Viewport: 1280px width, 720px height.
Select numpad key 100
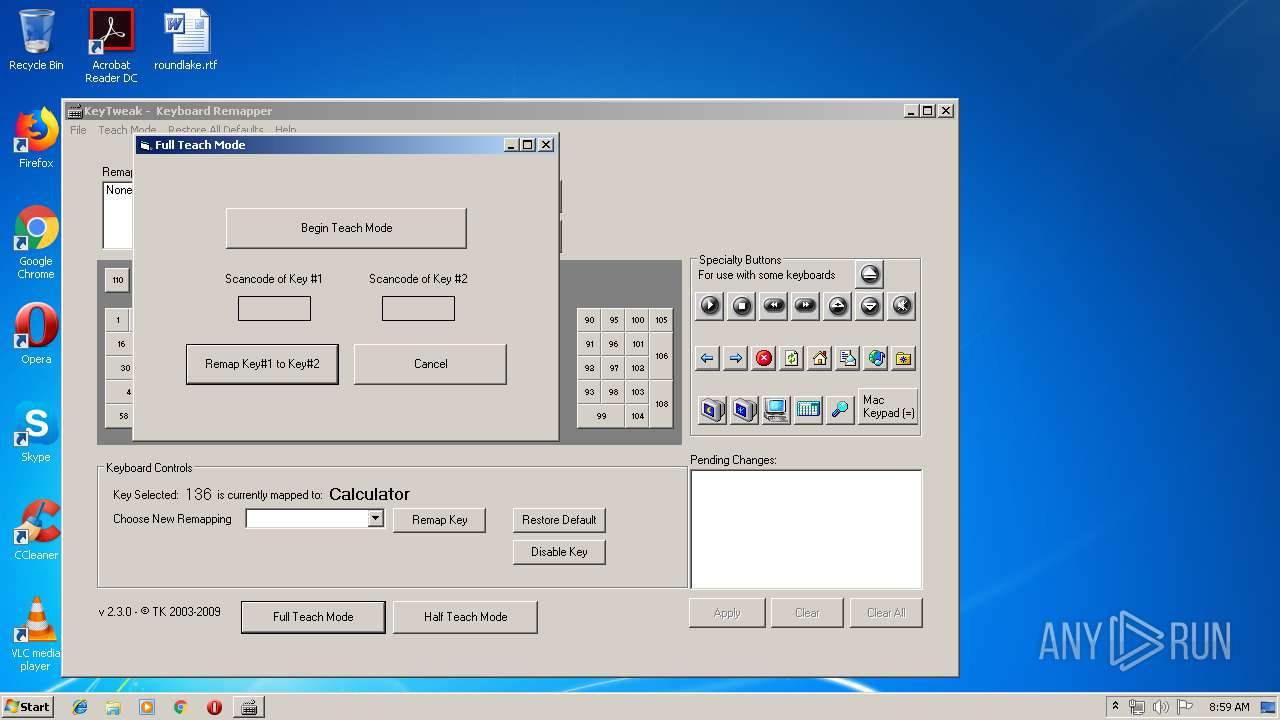(x=638, y=320)
